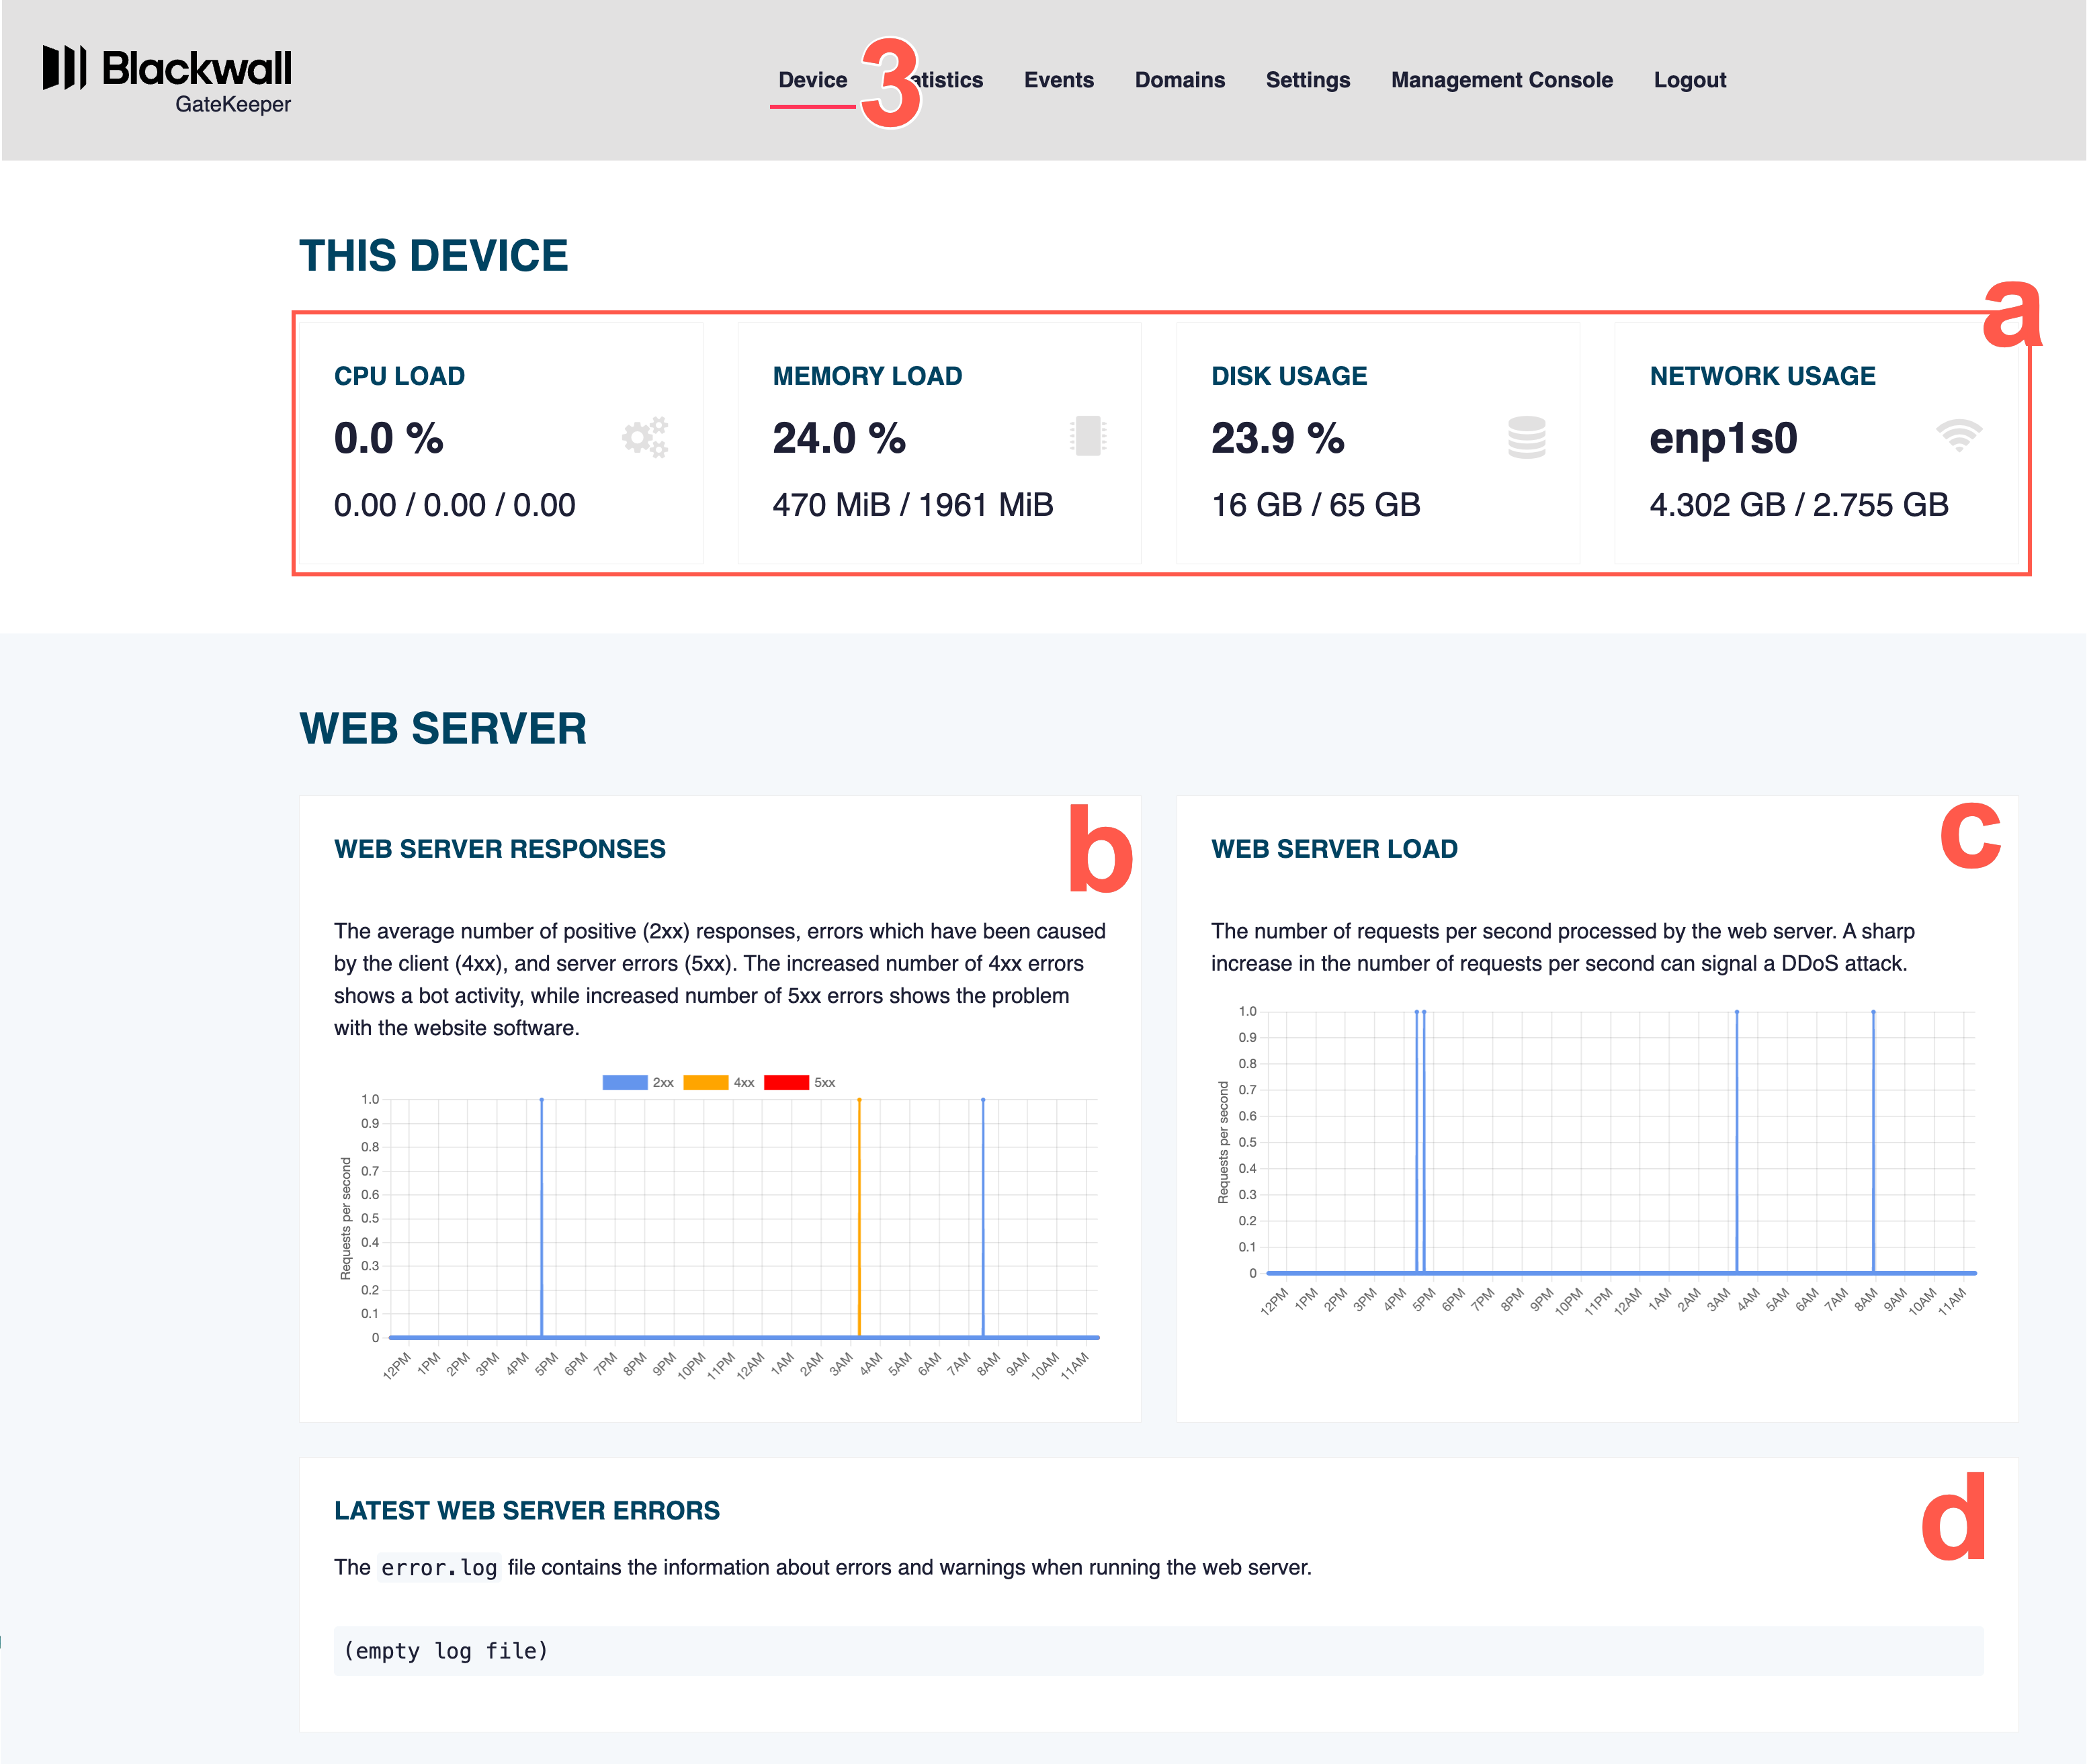The height and width of the screenshot is (1764, 2087).
Task: Click the orange 4xx spike in the responses chart
Action: point(859,1218)
